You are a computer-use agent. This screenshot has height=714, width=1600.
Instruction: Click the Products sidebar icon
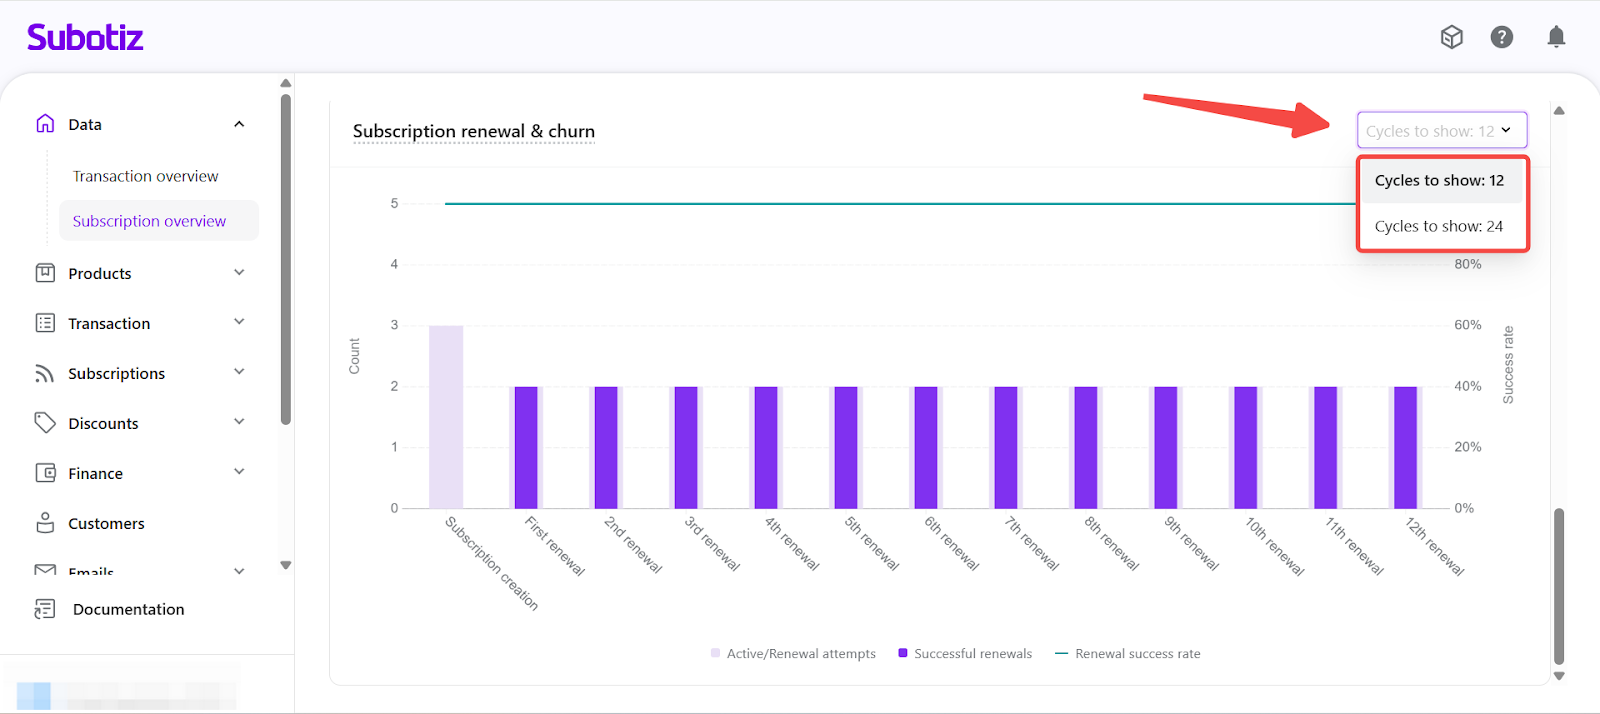(45, 273)
